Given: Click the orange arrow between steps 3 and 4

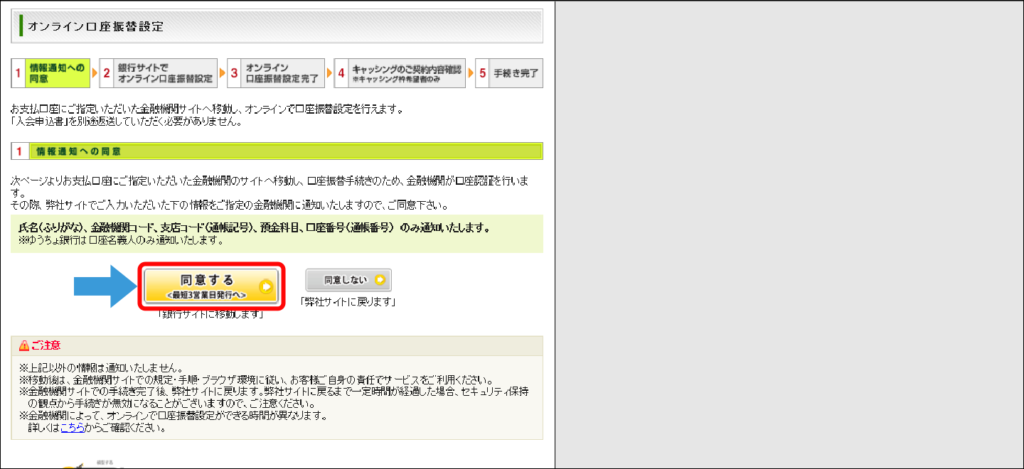Looking at the screenshot, I should tap(329, 73).
